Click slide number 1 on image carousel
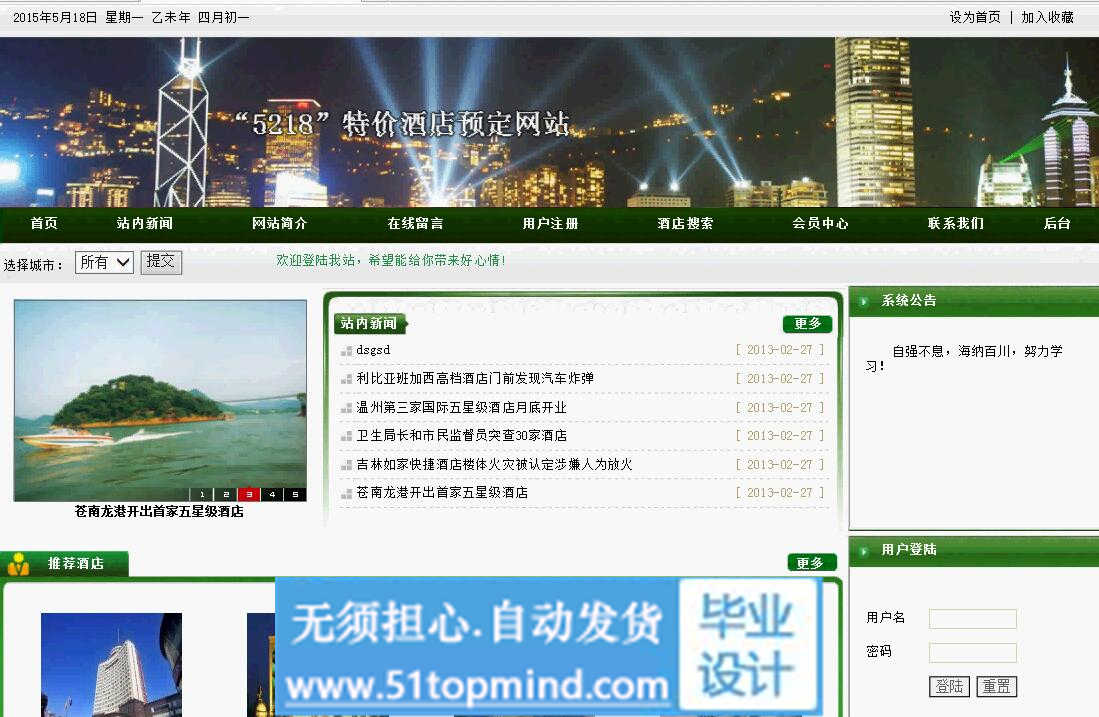Screen dimensions: 1099x717 click(x=202, y=494)
